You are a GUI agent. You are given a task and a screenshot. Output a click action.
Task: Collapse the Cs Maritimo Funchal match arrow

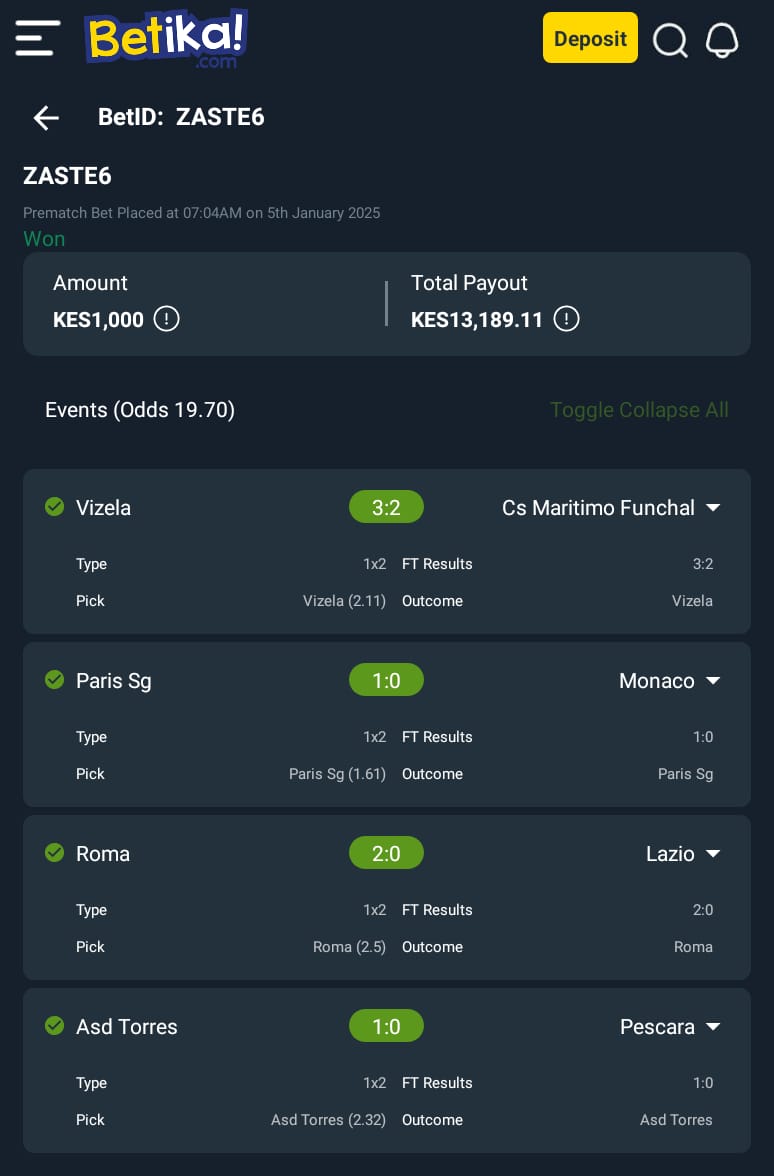pyautogui.click(x=713, y=508)
